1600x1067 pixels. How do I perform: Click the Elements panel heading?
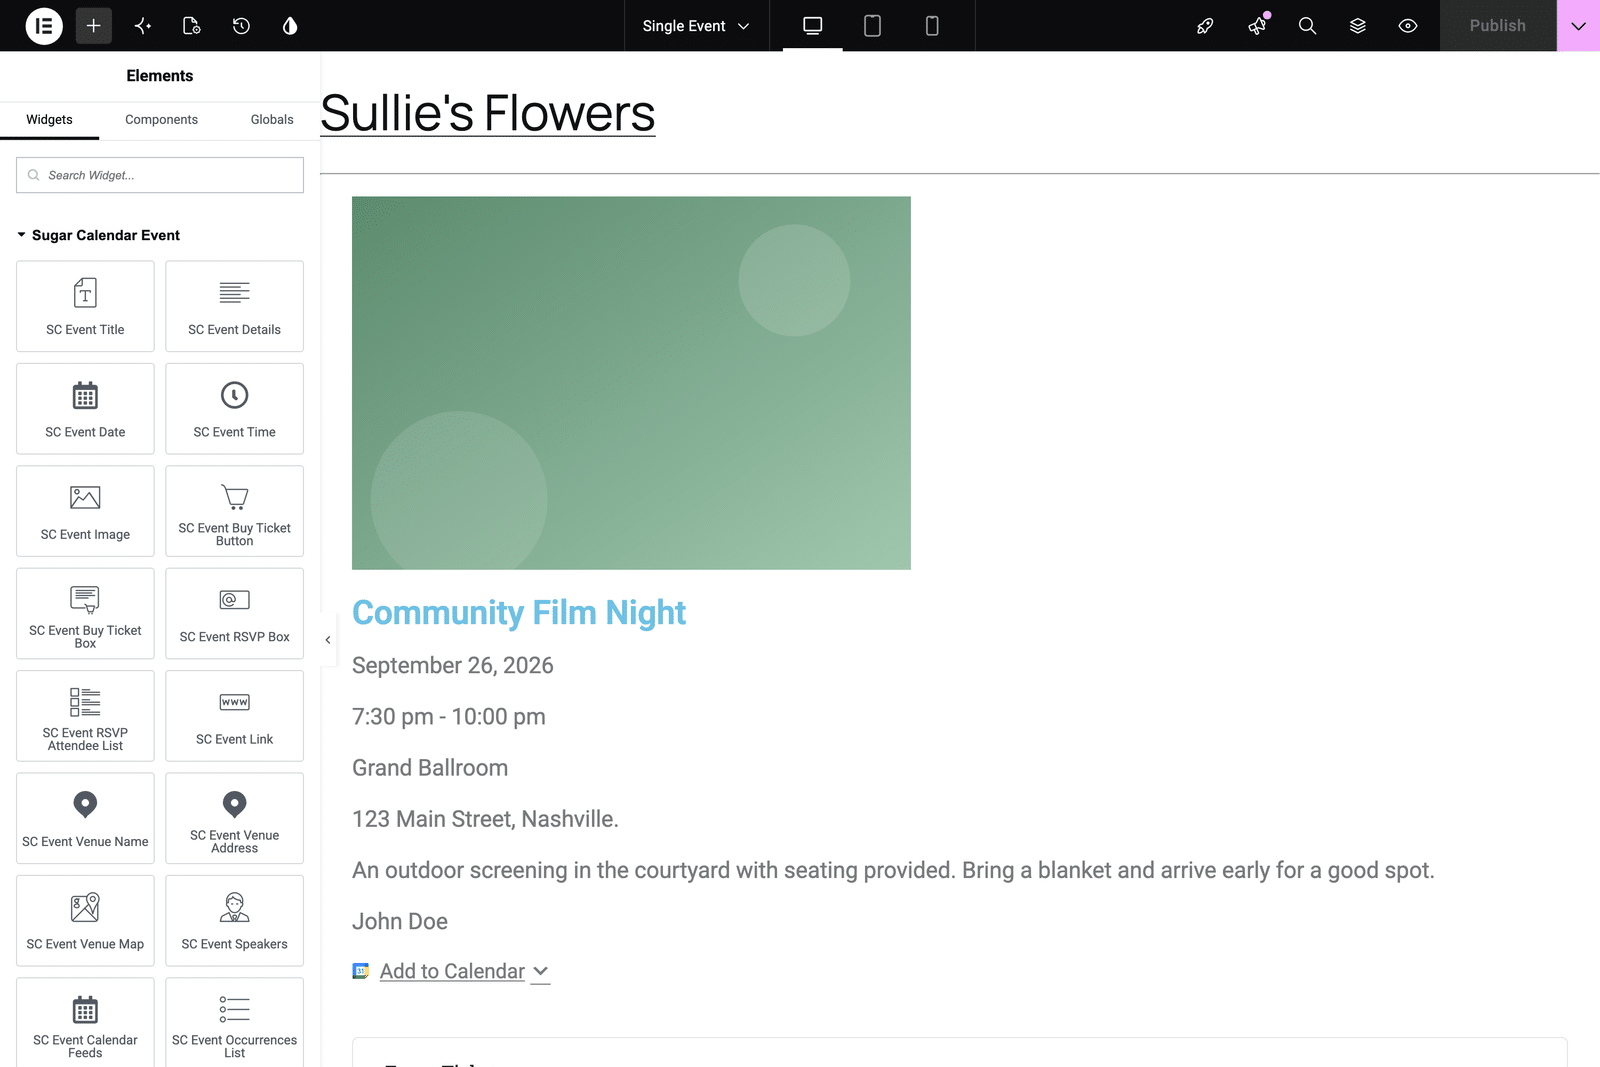(x=160, y=76)
